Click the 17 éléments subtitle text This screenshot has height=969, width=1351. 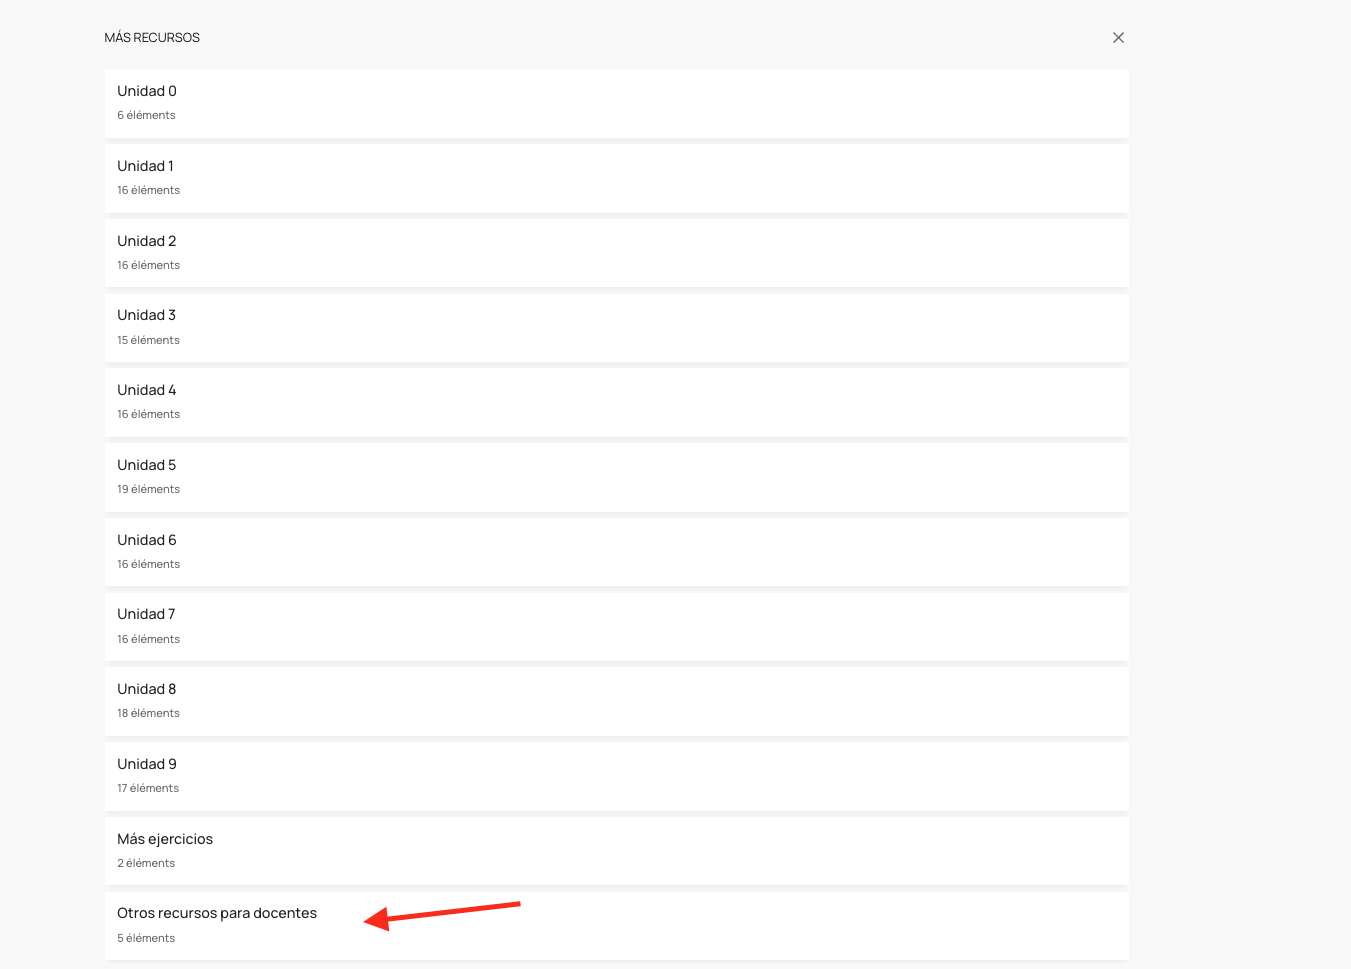pyautogui.click(x=148, y=789)
